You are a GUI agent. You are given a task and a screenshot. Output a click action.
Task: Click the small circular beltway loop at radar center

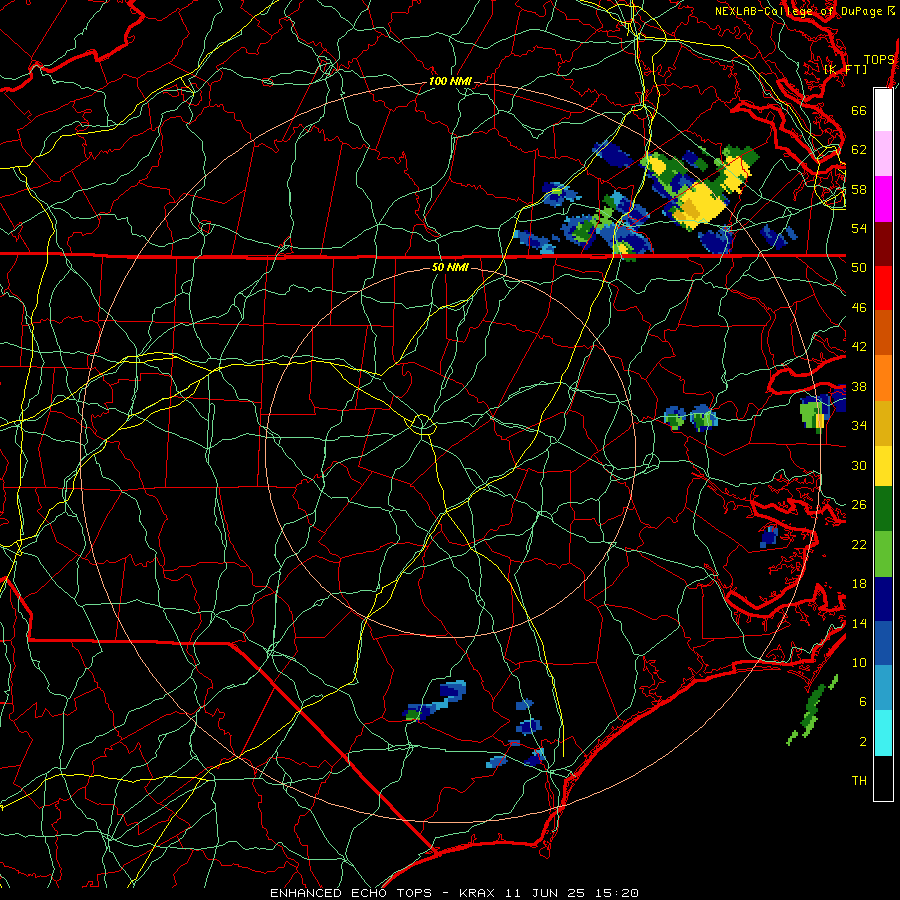422,424
